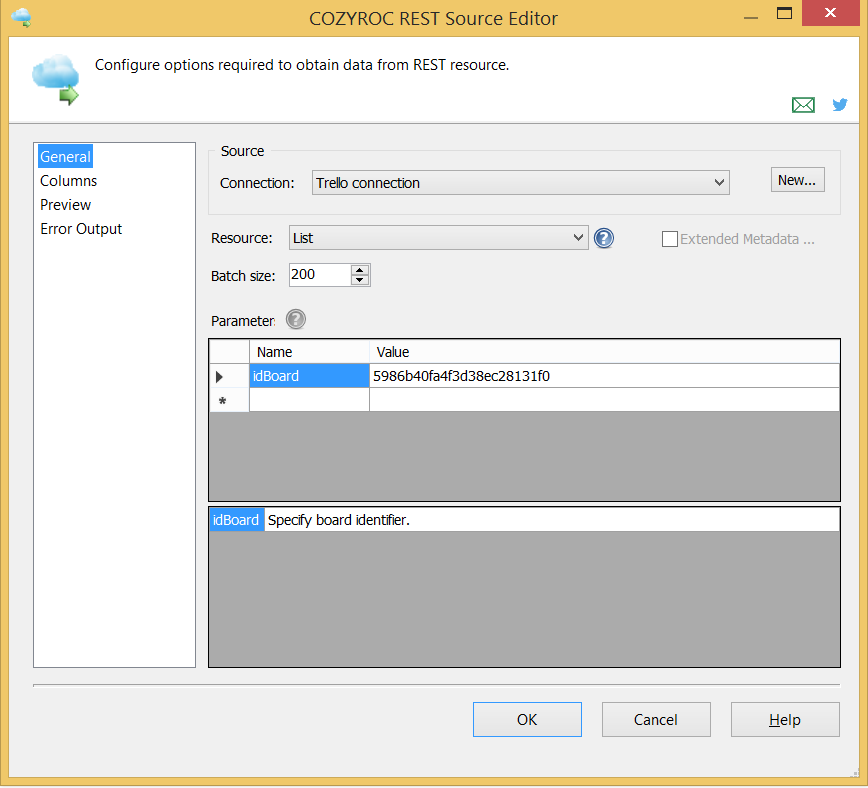Confirm with the OK button
The width and height of the screenshot is (868, 788).
tap(527, 719)
